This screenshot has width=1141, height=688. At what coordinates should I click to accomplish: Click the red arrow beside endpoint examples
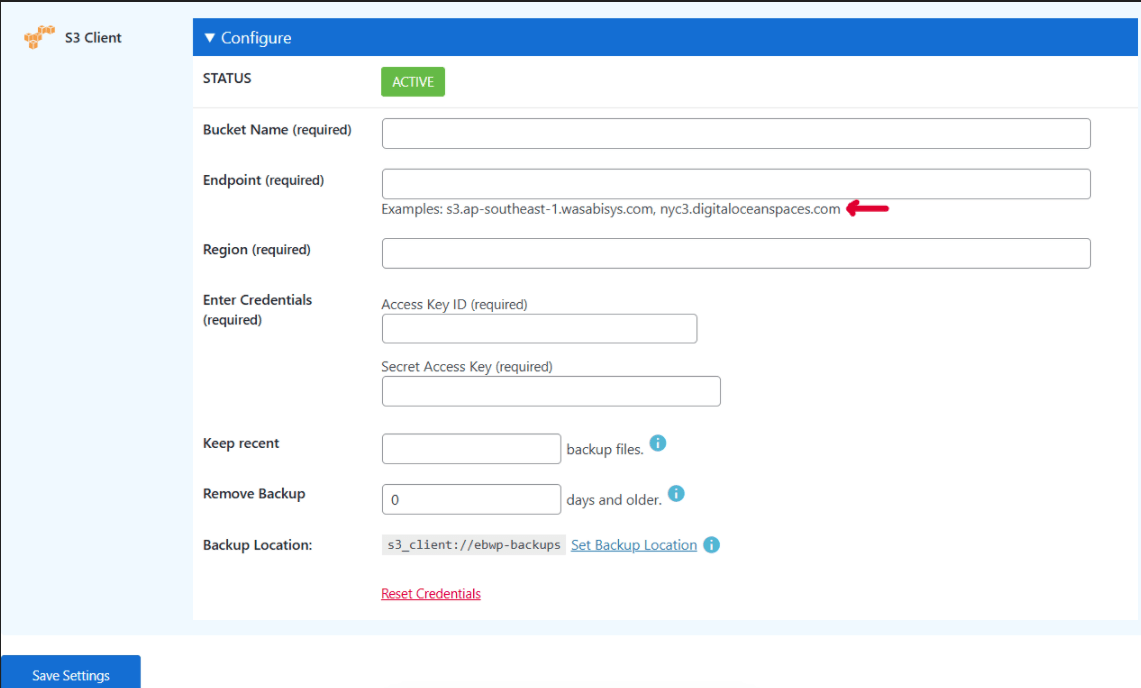click(x=867, y=208)
